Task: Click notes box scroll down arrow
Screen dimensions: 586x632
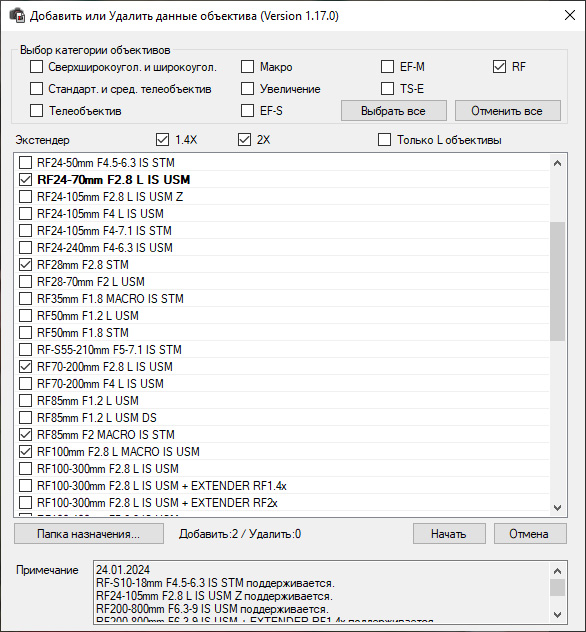Action: coord(557,614)
